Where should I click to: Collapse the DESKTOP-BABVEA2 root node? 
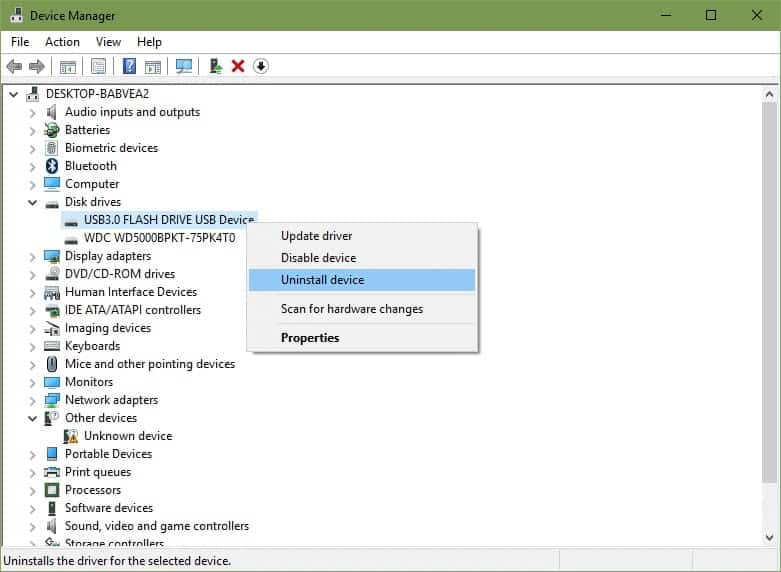point(13,94)
